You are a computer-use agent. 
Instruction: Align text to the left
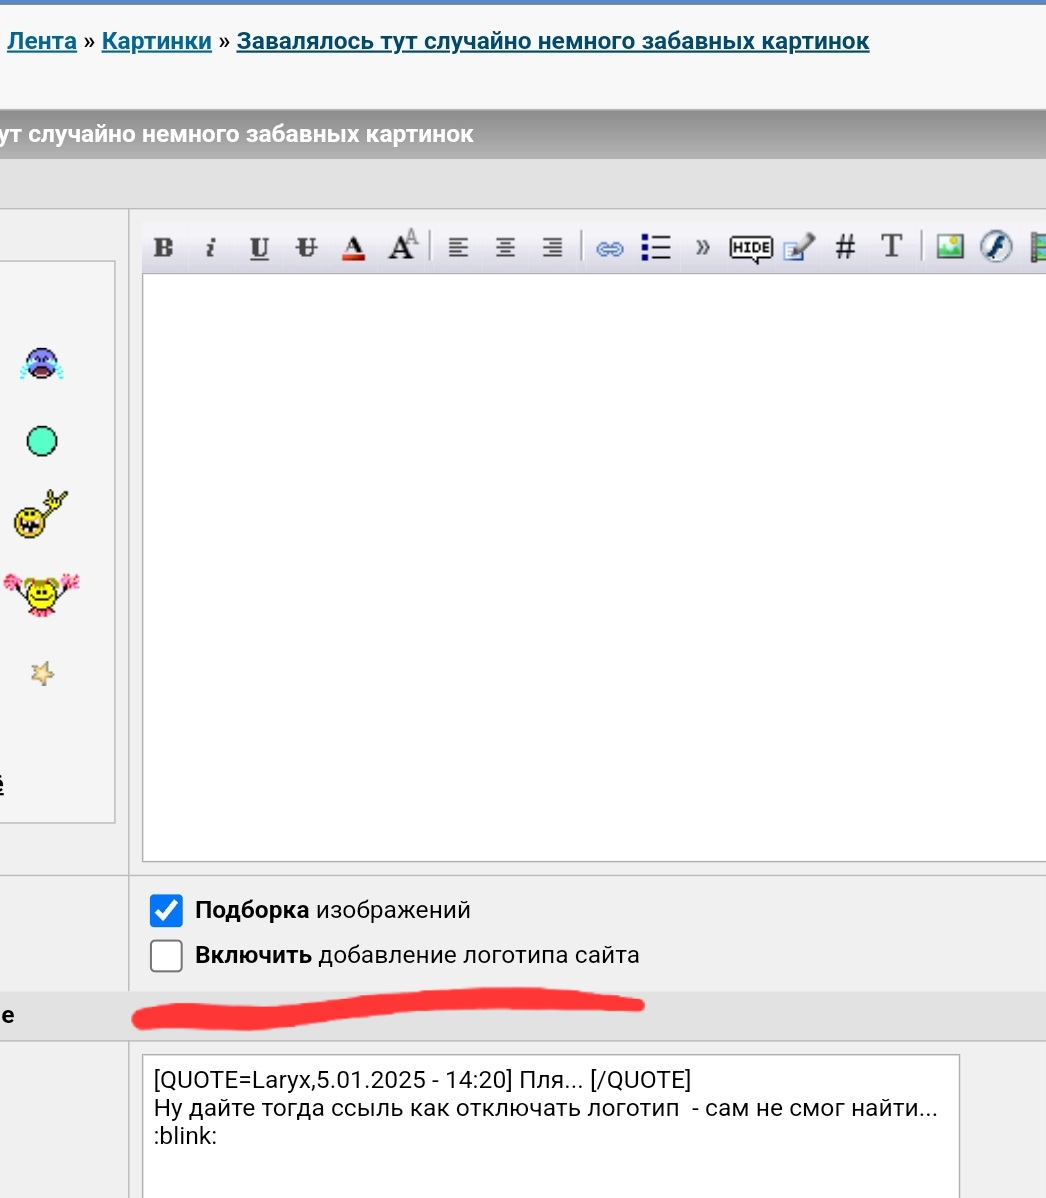tap(458, 248)
